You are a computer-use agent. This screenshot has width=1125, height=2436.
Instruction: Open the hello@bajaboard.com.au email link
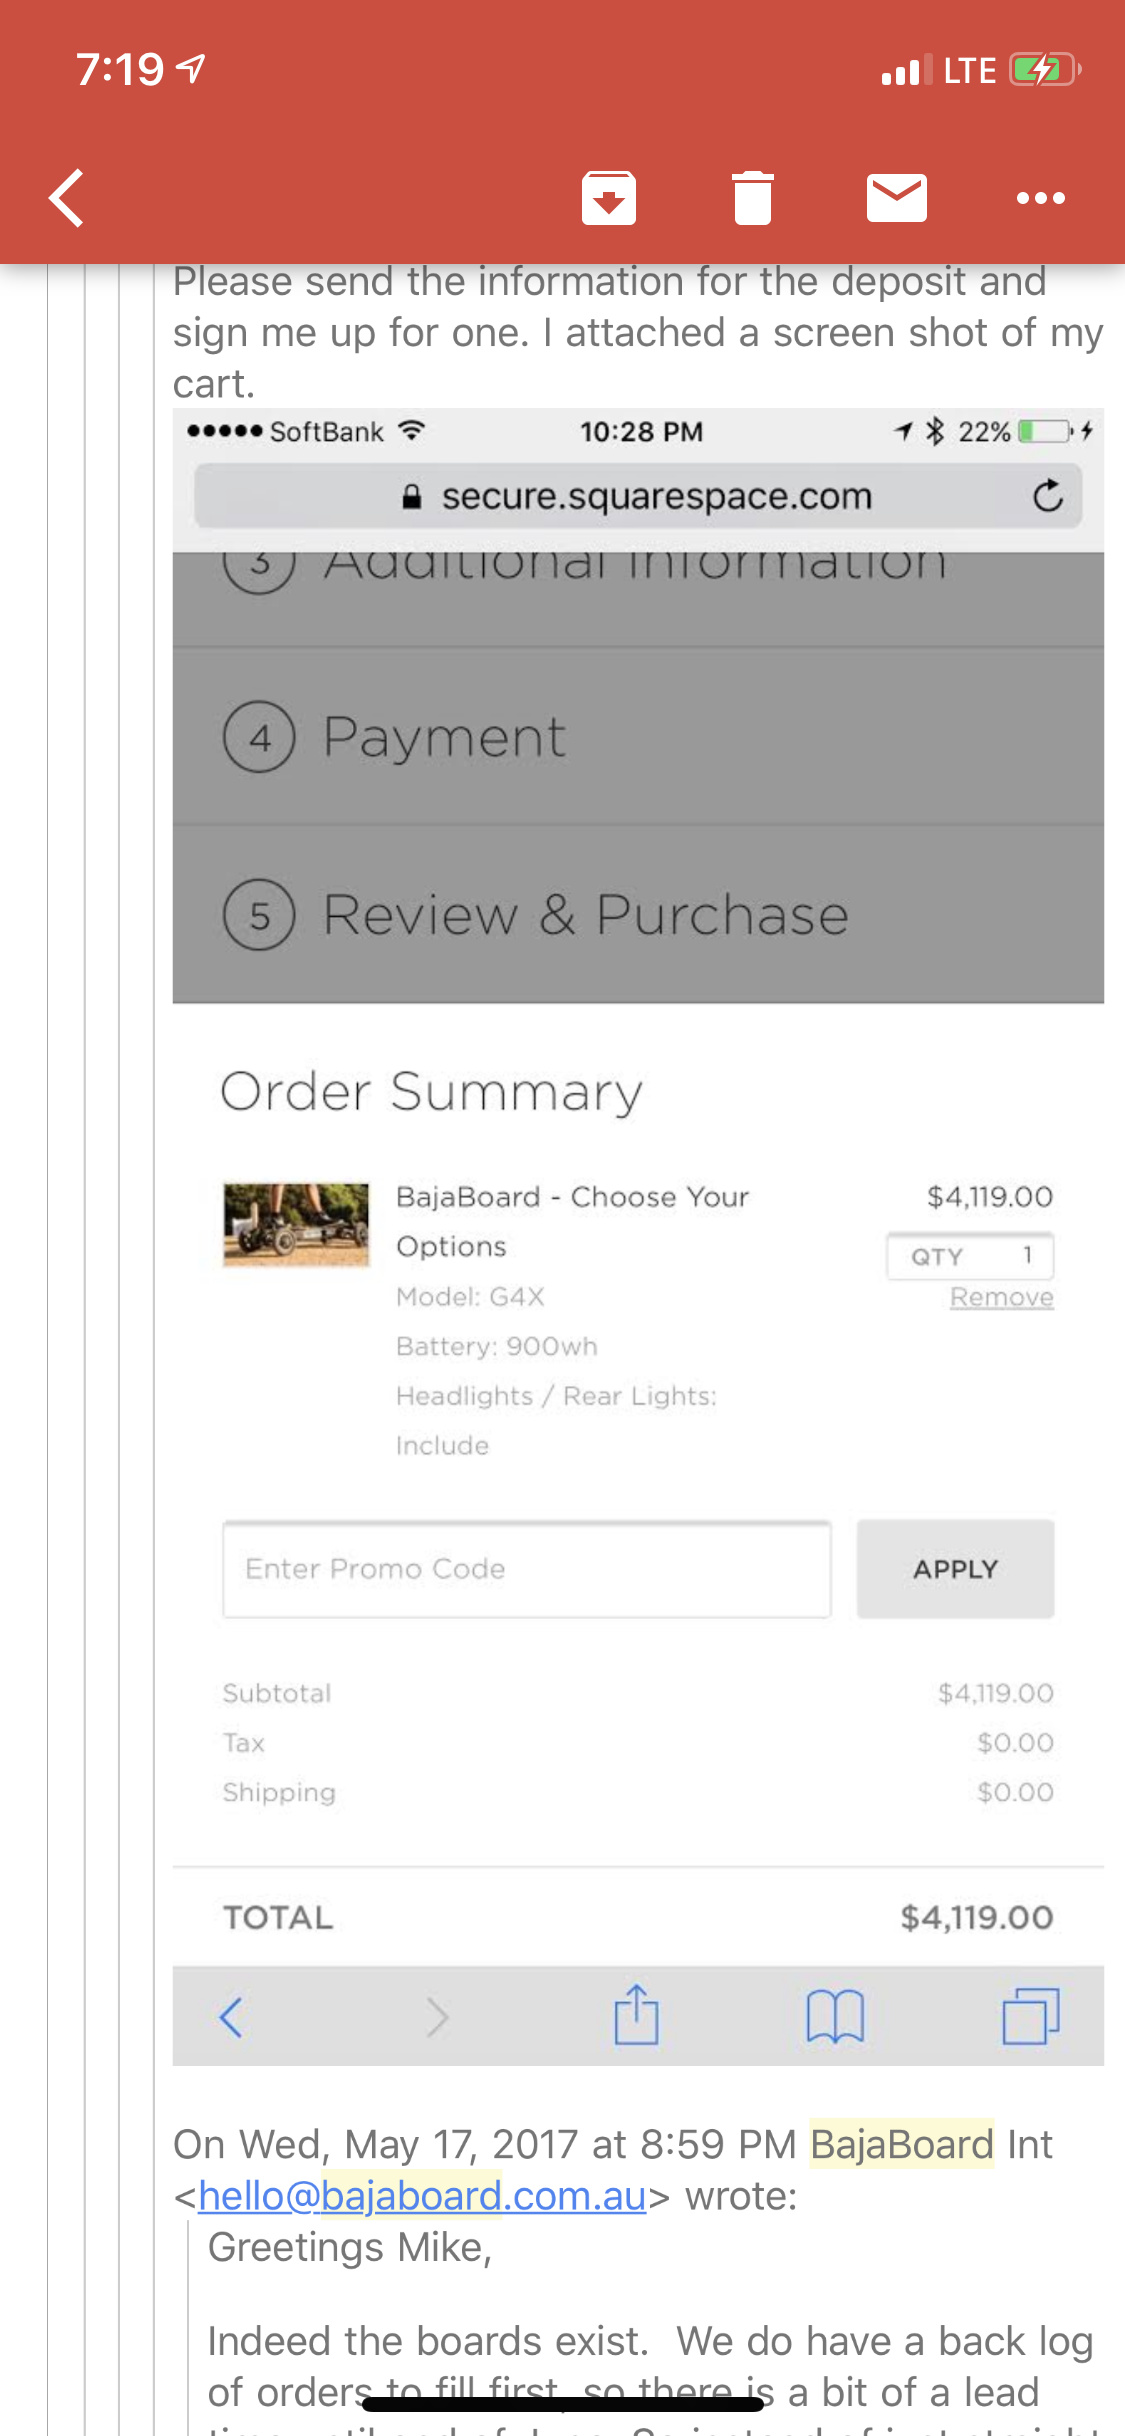(422, 2196)
